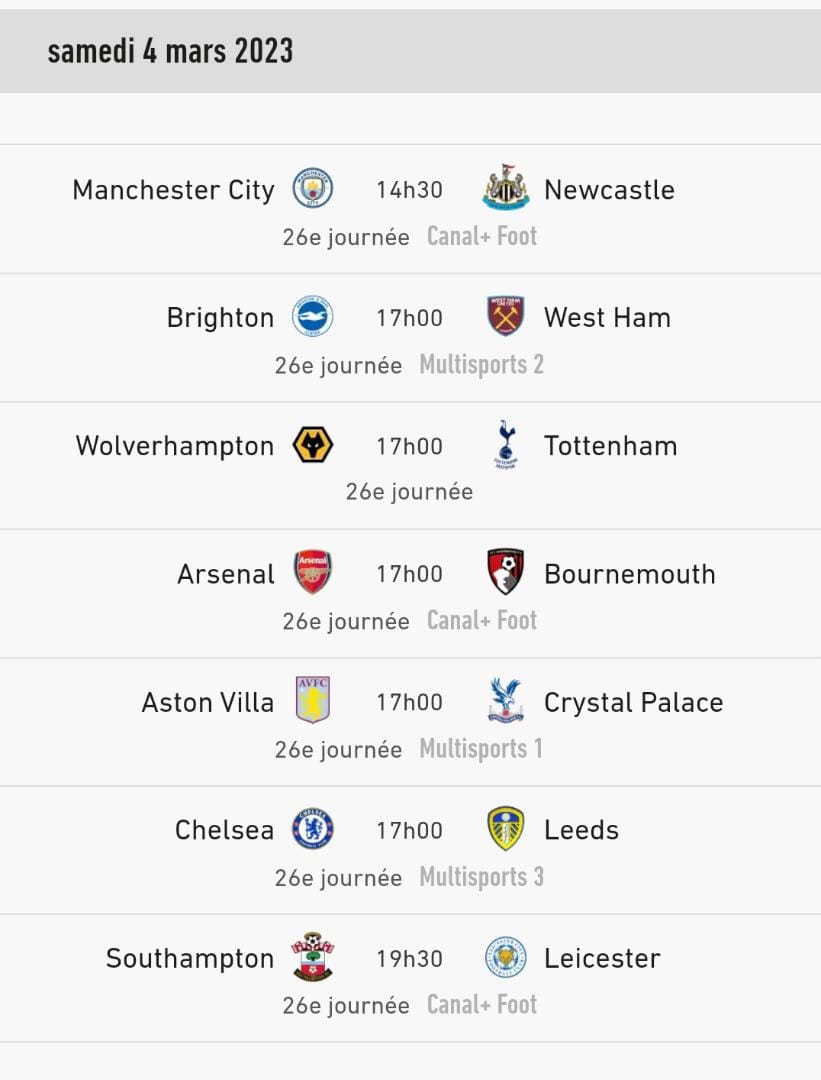
Task: Click the Arsenal cannon crest
Action: click(x=313, y=573)
